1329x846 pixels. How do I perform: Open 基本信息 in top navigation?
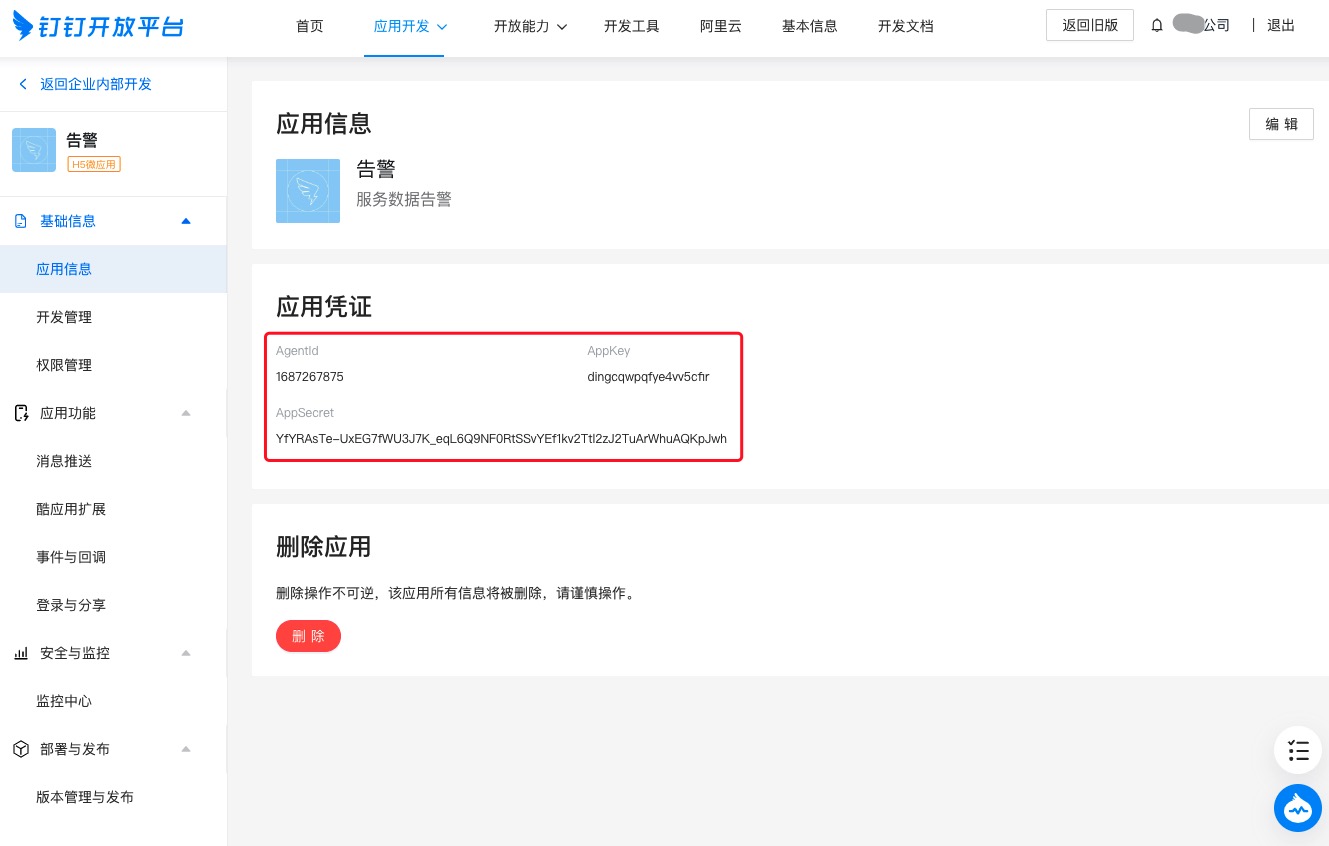coord(810,27)
